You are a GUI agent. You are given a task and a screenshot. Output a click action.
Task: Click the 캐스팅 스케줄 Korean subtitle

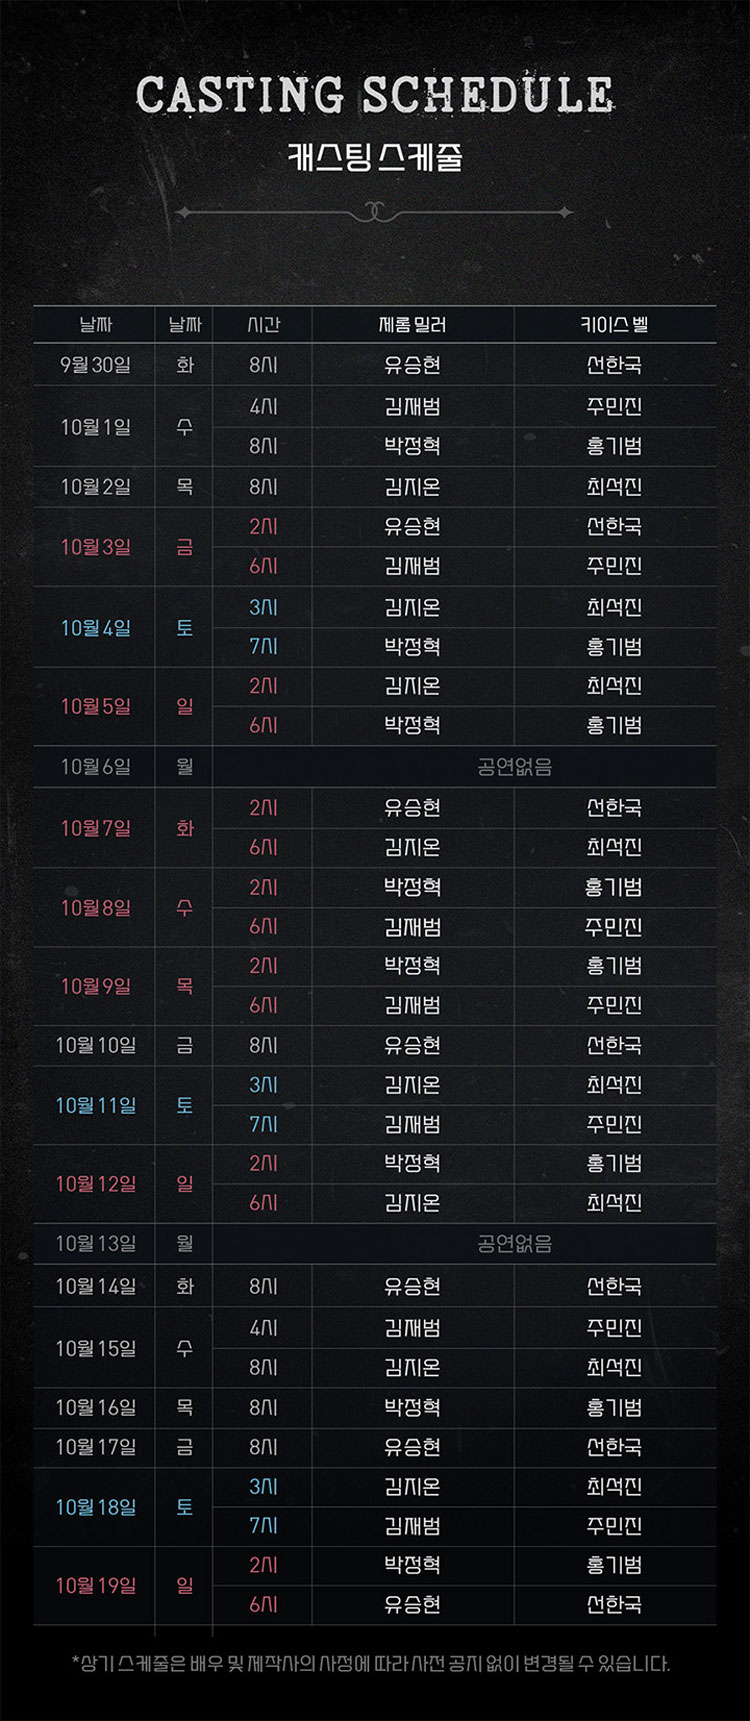[375, 157]
